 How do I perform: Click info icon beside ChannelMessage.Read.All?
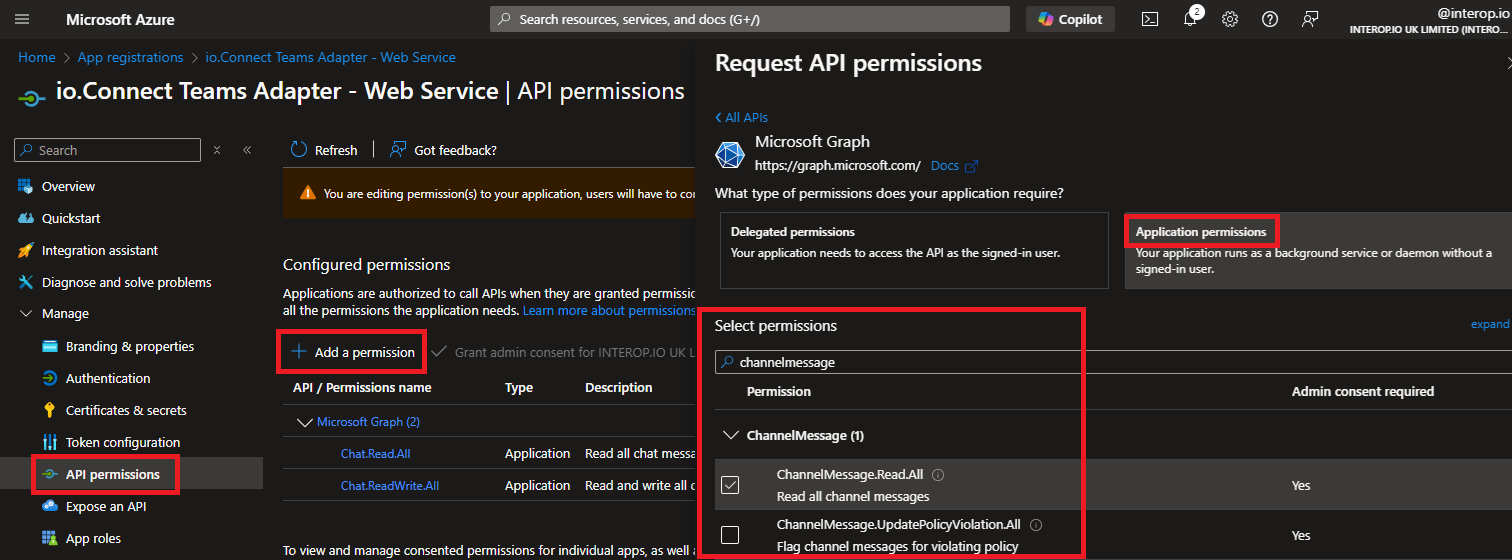click(x=938, y=476)
